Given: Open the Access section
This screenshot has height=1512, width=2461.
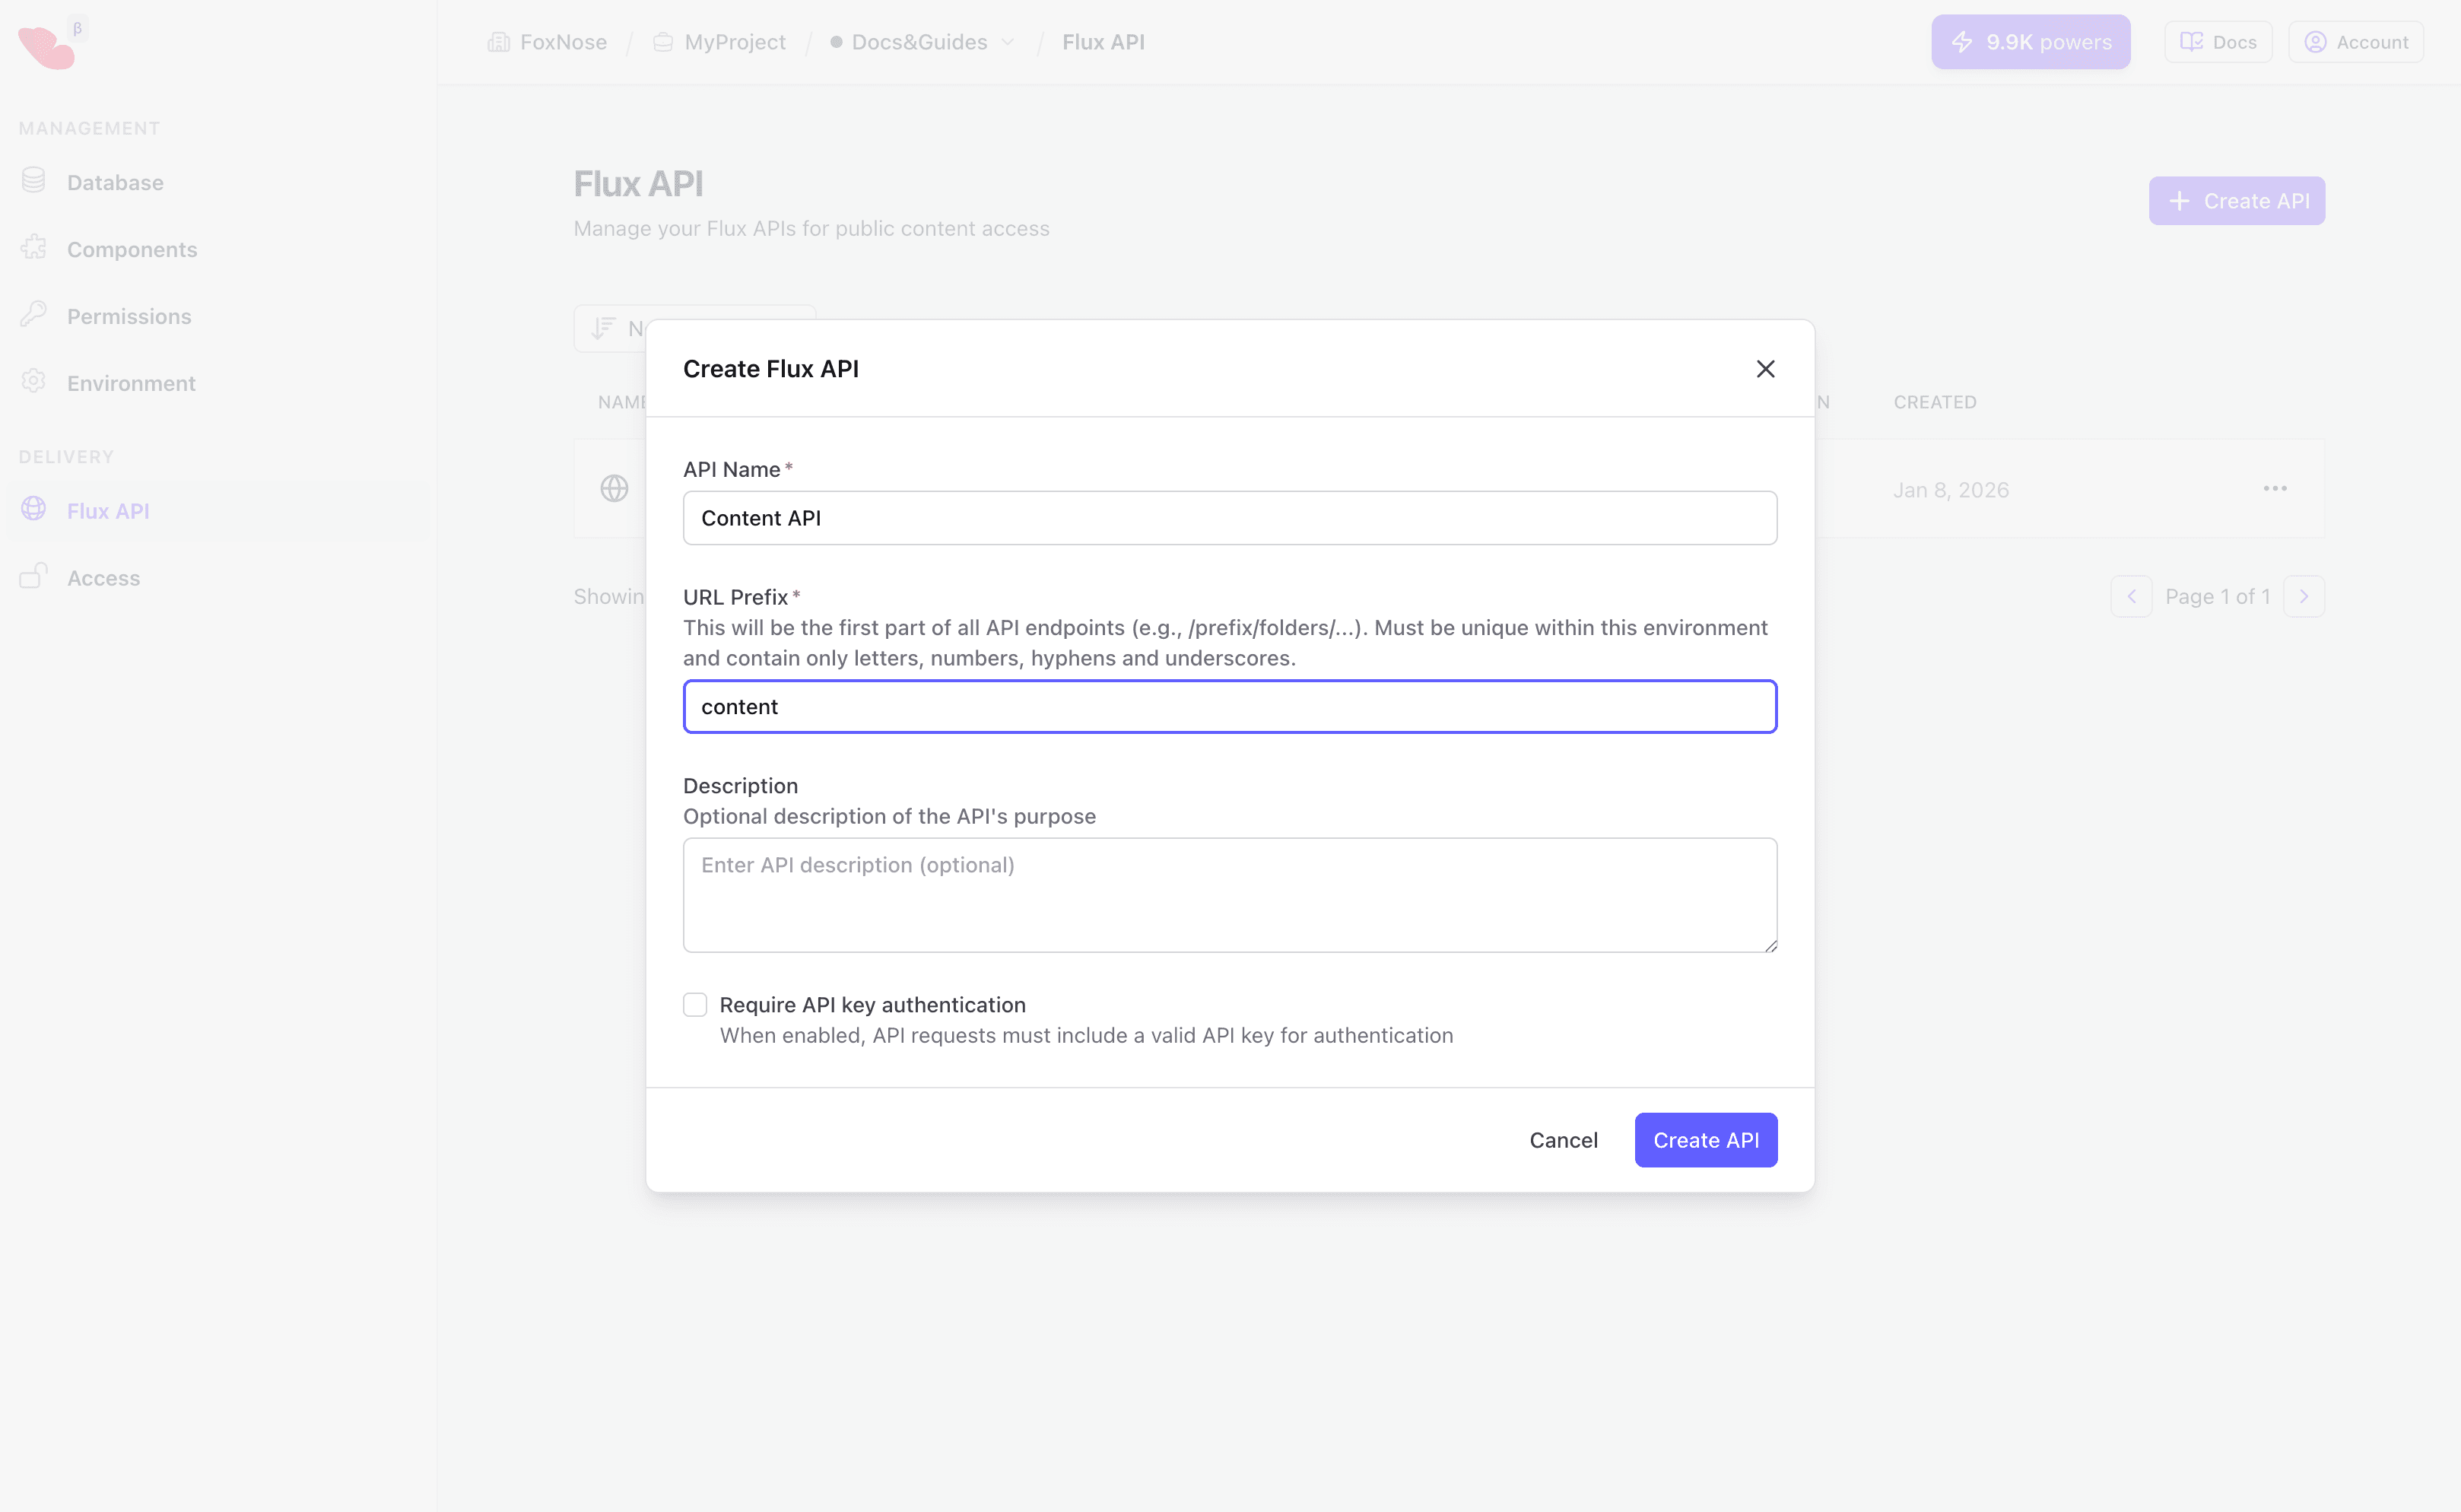Looking at the screenshot, I should (103, 577).
